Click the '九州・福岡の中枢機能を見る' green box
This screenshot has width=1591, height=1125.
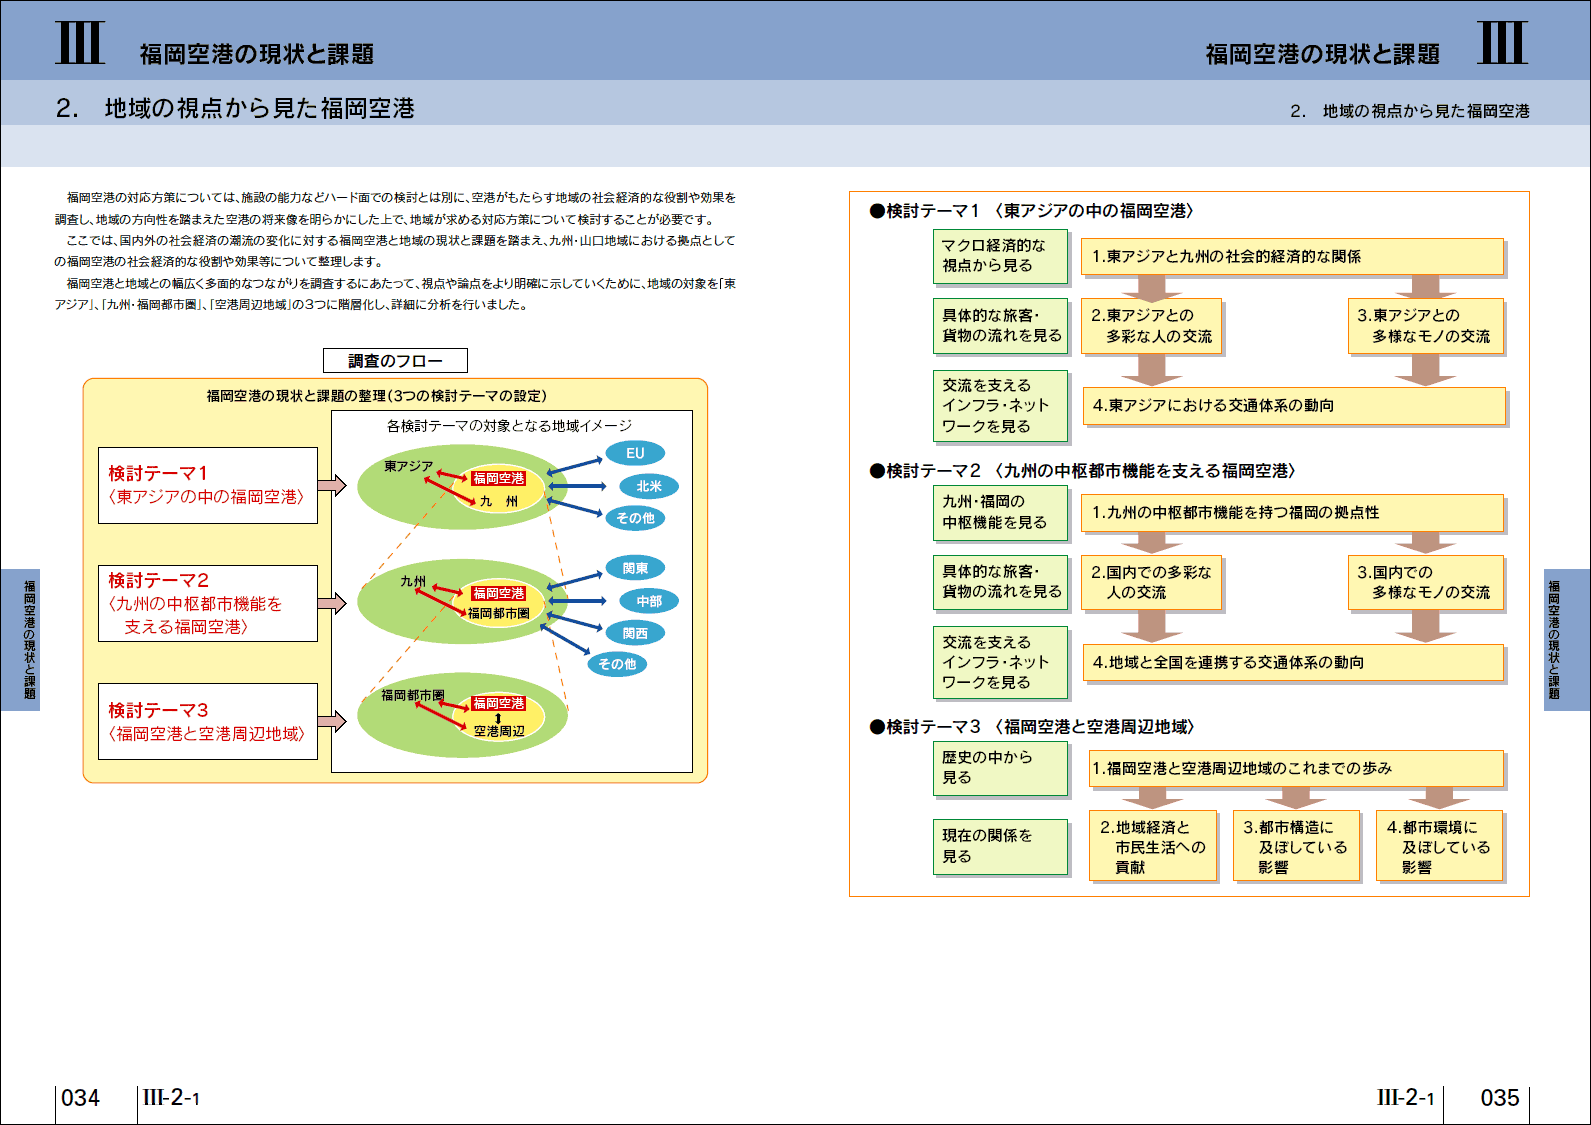(1000, 512)
